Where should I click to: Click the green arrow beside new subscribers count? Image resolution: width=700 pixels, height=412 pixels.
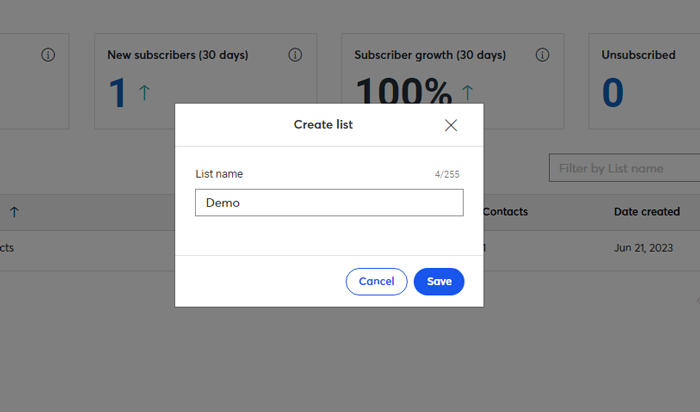144,93
